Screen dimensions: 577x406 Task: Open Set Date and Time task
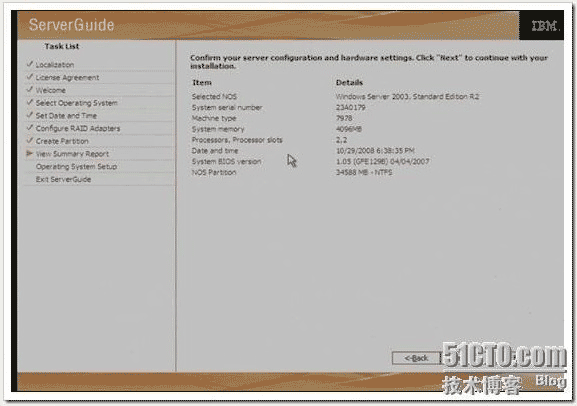pos(66,116)
